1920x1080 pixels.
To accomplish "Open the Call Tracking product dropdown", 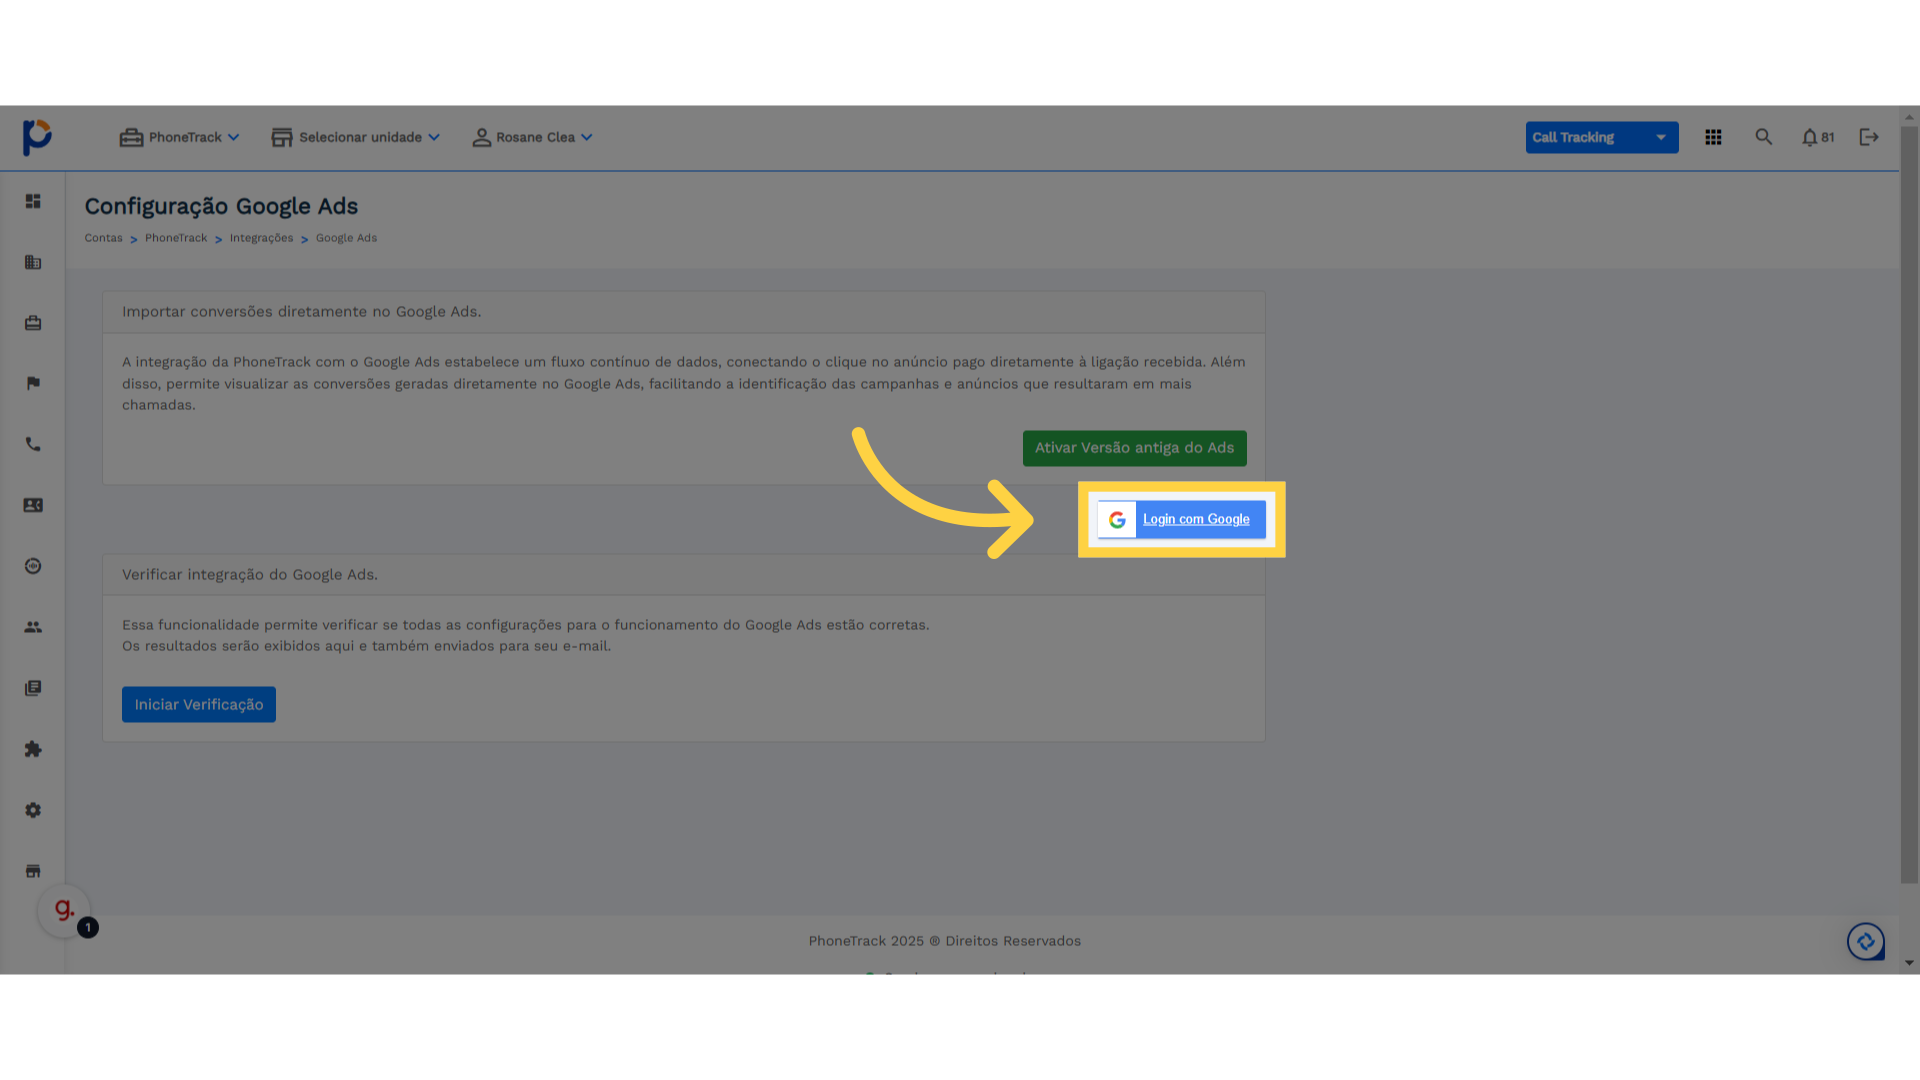I will [x=1602, y=137].
